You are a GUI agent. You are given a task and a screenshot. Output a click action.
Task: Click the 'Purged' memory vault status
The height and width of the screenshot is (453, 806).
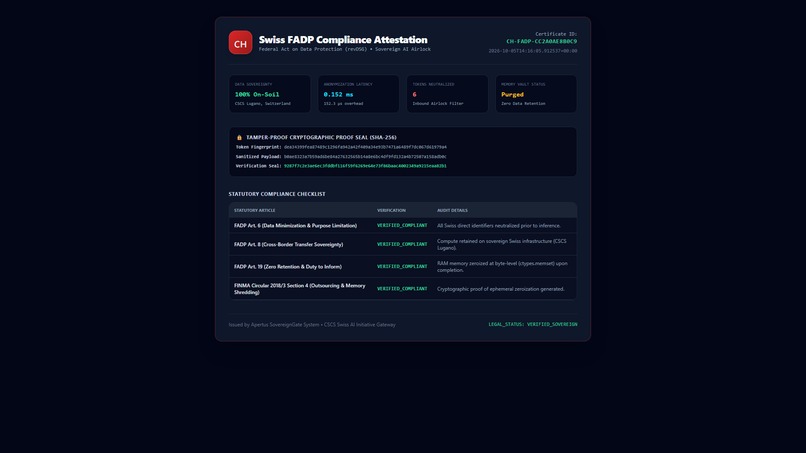click(x=512, y=94)
